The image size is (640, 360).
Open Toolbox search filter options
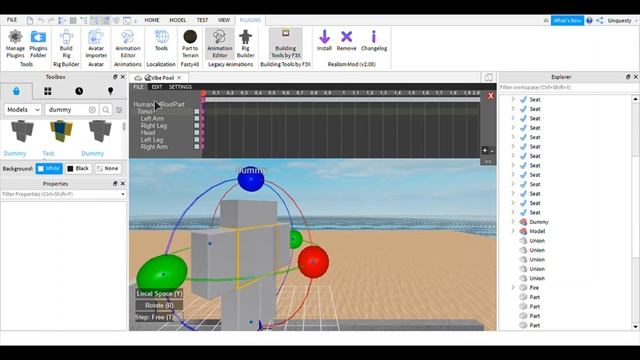(119, 110)
